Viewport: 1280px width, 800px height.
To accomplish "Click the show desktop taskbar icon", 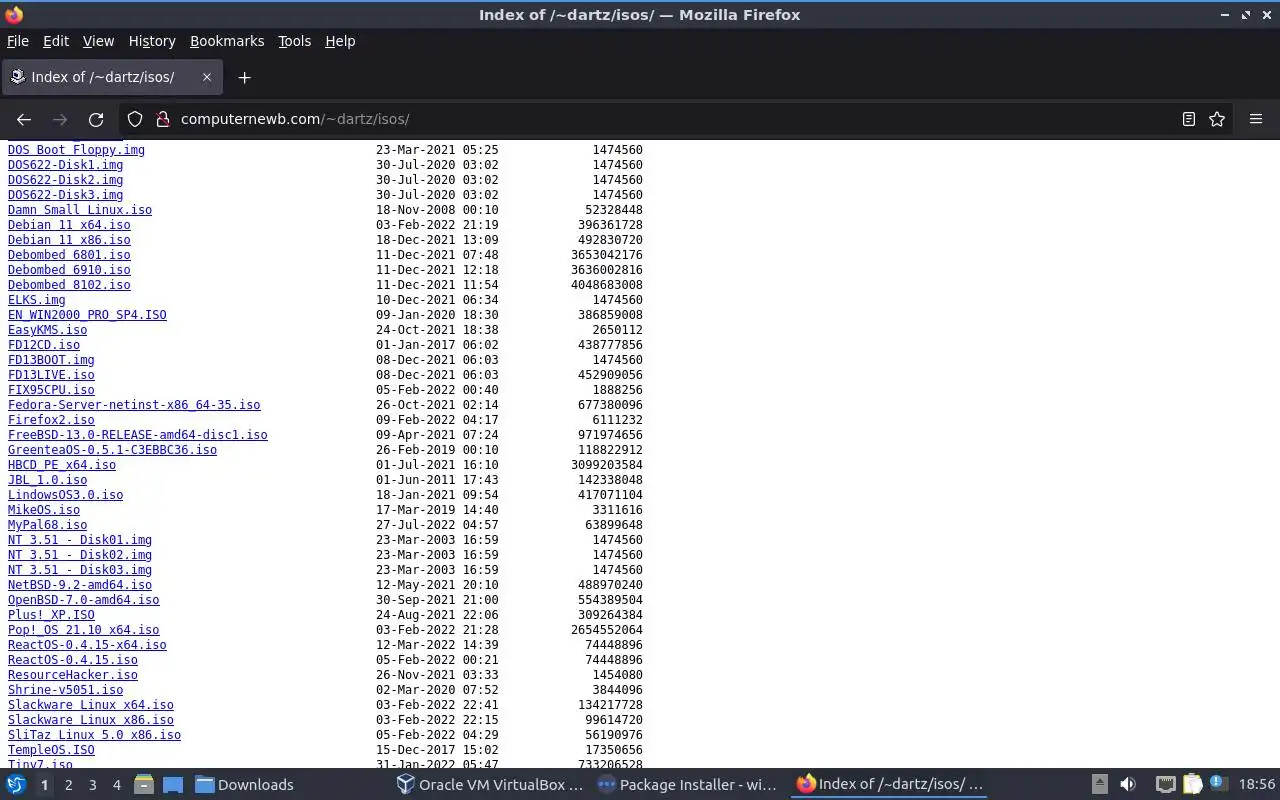I will (173, 784).
